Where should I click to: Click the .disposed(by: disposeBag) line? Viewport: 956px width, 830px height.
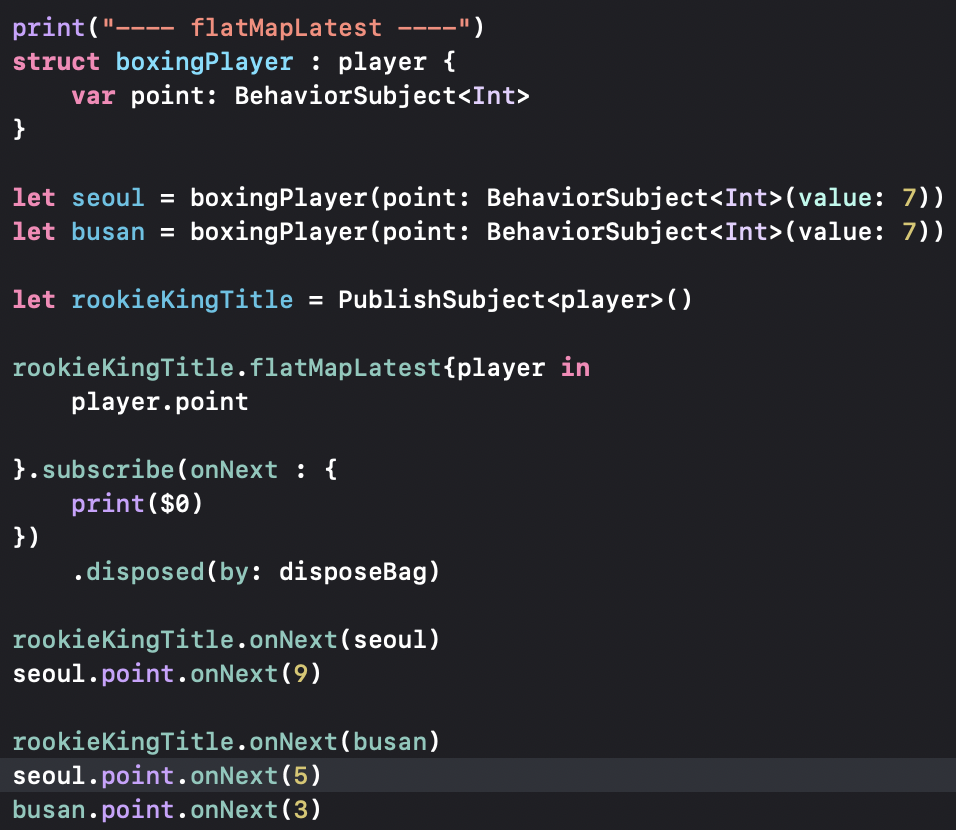(x=256, y=572)
